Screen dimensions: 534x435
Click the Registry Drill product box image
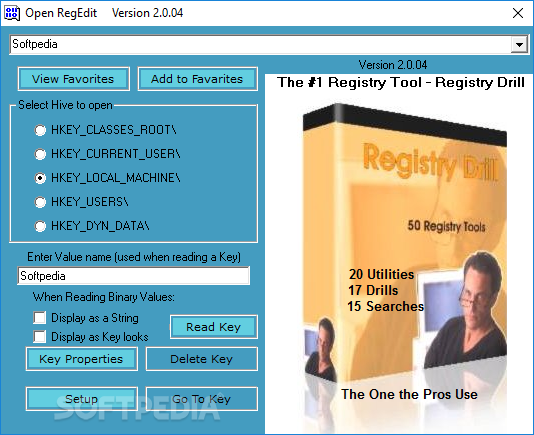(x=405, y=244)
